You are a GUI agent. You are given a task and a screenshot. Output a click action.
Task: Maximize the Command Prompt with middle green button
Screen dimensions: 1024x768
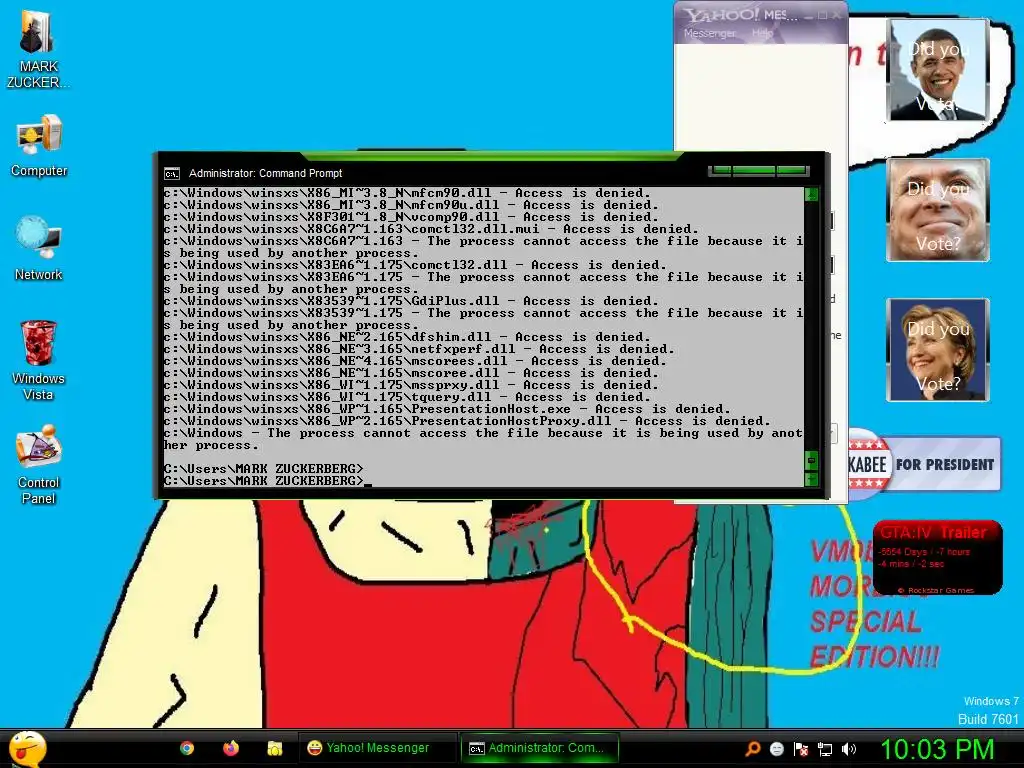coord(754,170)
